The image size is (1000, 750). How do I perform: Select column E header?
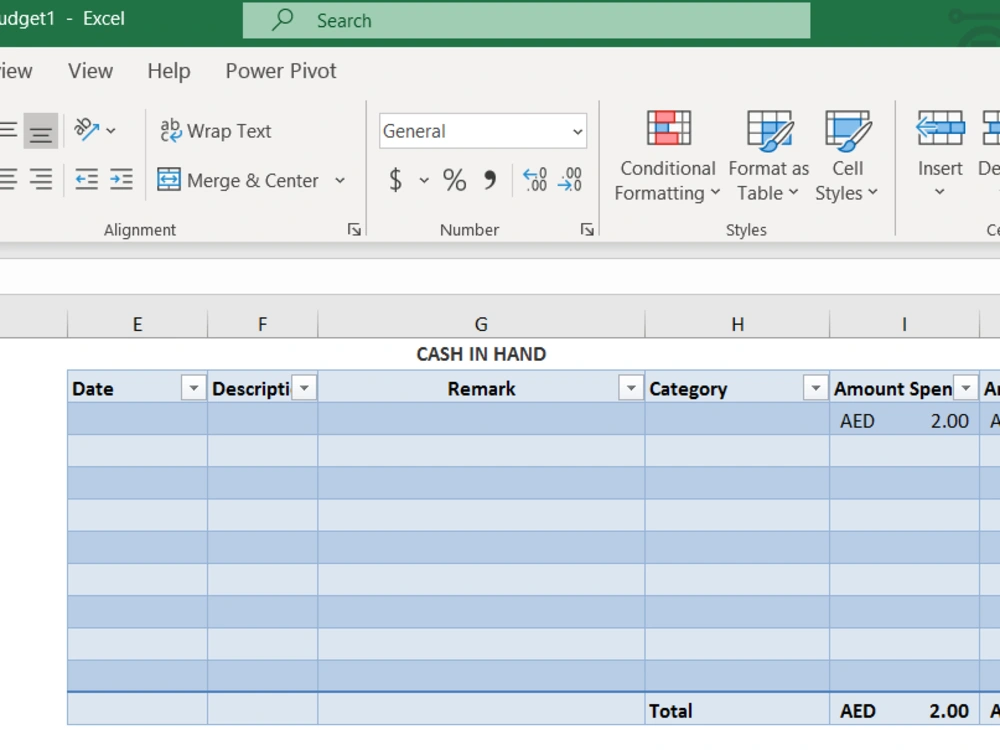137,324
